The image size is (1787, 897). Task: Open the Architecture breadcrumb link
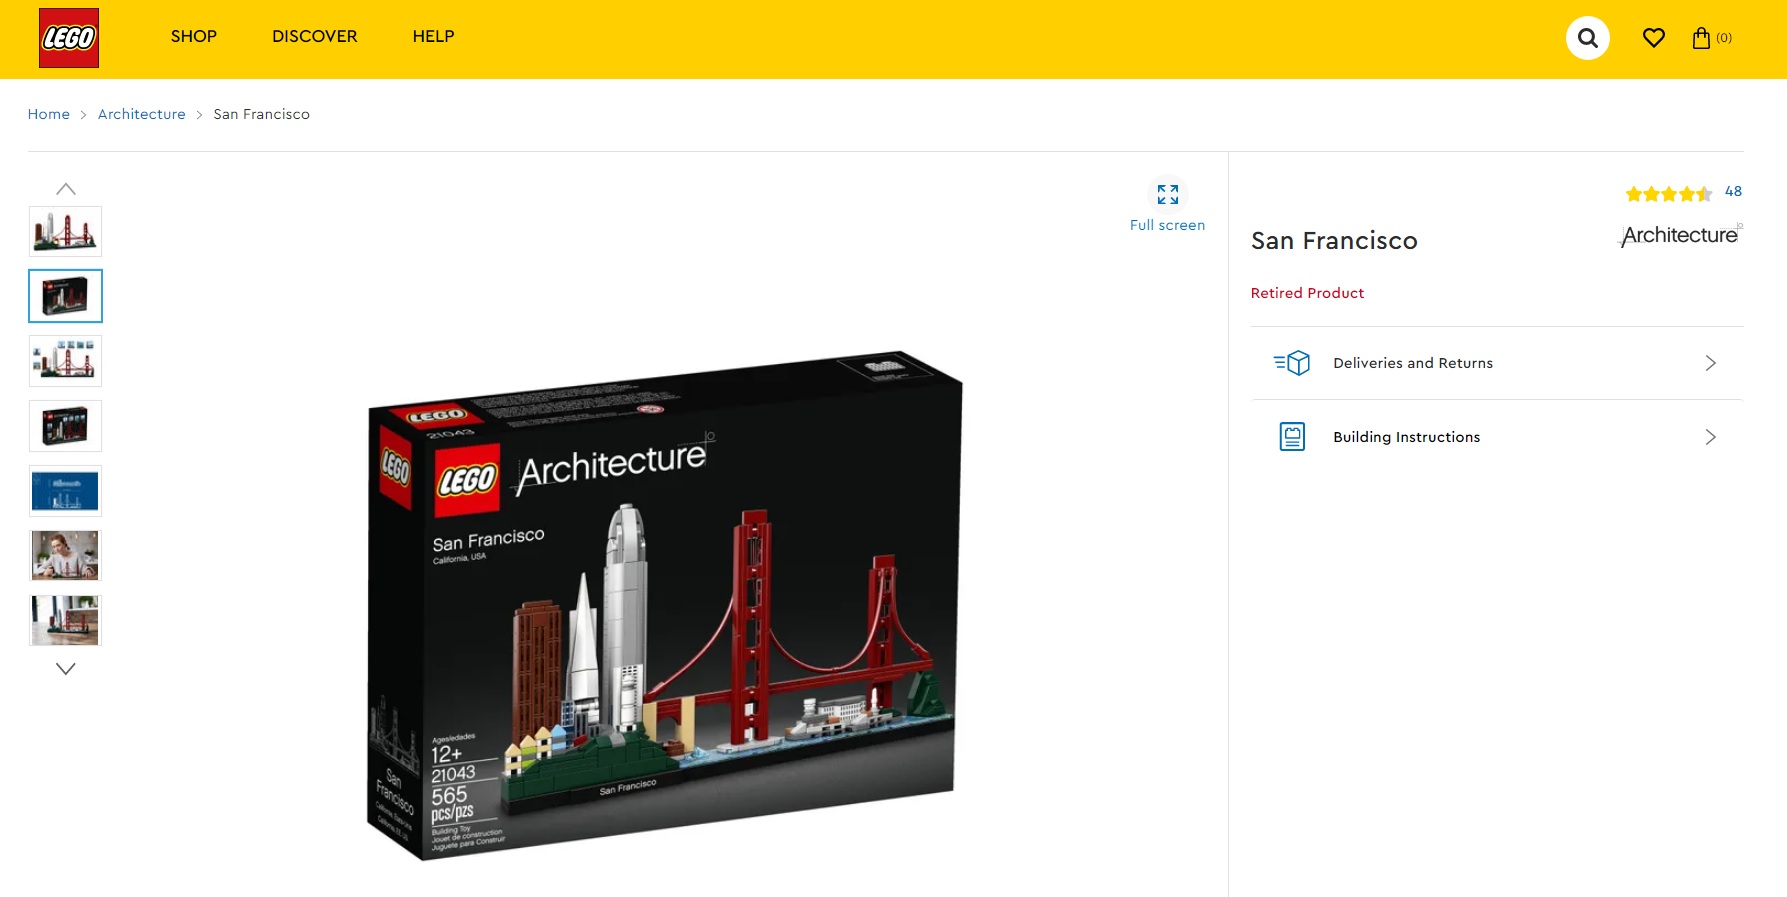pyautogui.click(x=142, y=114)
